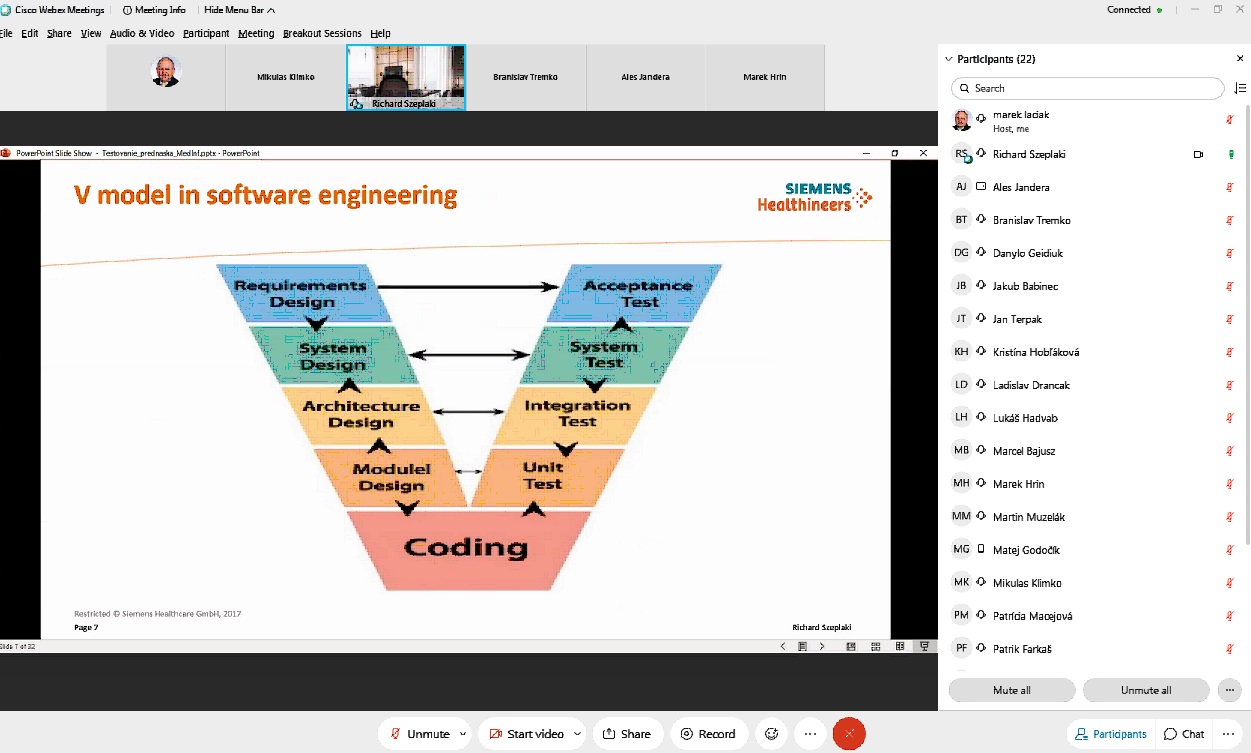The height and width of the screenshot is (753, 1251).
Task: Open the Audio & Video menu
Action: 142,33
